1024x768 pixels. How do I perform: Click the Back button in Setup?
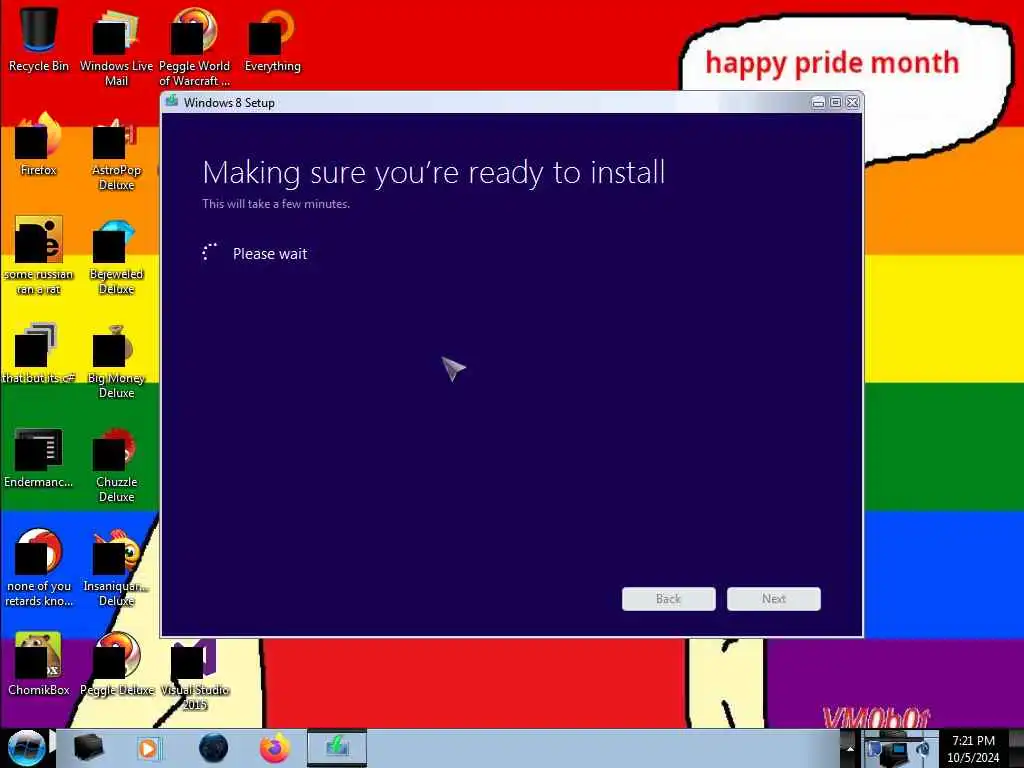(669, 599)
